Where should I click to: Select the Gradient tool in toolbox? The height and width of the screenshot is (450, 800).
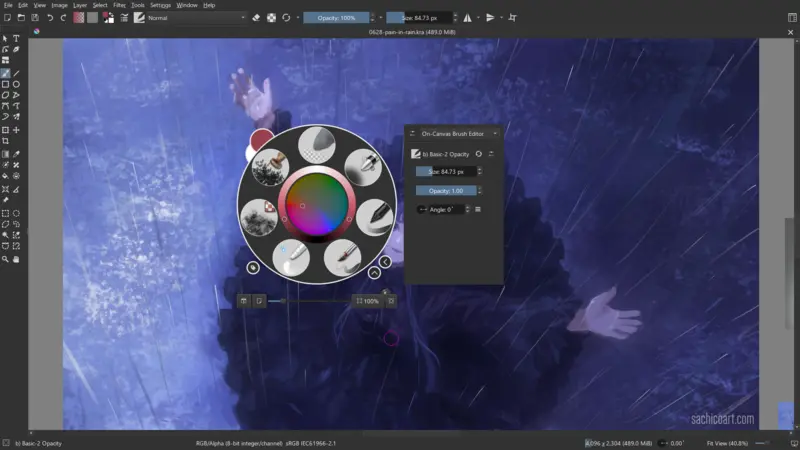[x=6, y=154]
